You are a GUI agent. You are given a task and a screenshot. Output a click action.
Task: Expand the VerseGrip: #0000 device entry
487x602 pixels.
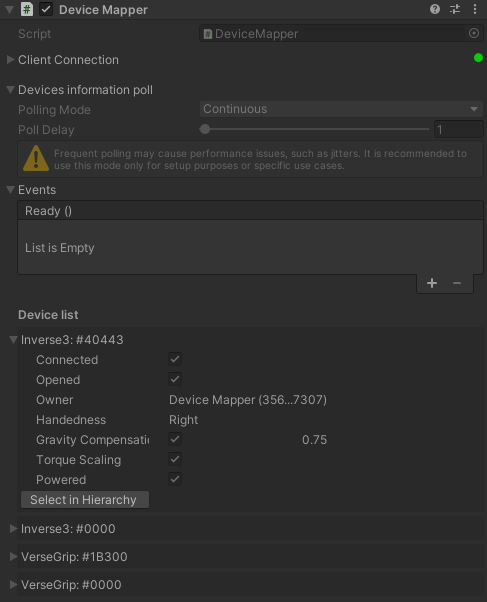(13, 584)
